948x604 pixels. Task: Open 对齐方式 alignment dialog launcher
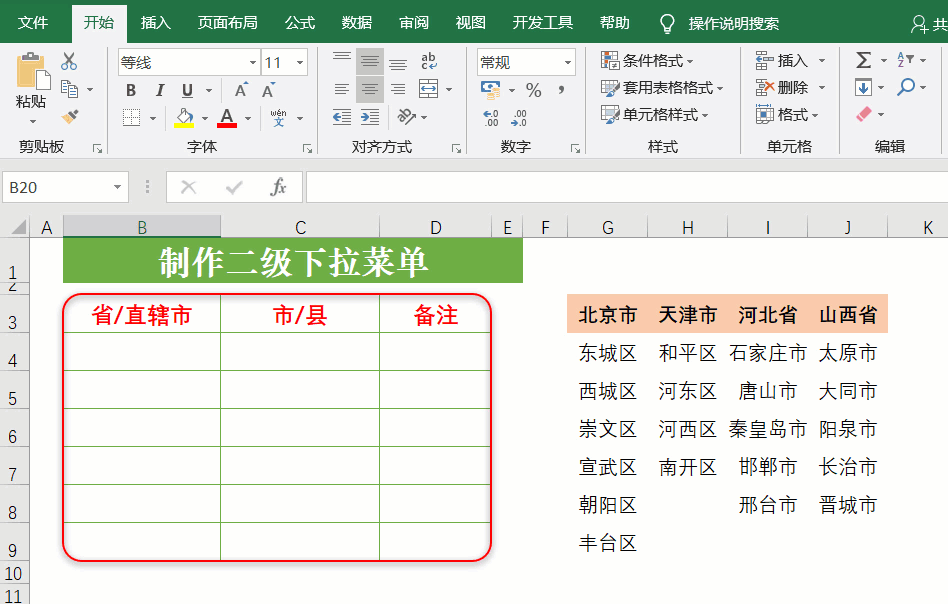pyautogui.click(x=456, y=148)
